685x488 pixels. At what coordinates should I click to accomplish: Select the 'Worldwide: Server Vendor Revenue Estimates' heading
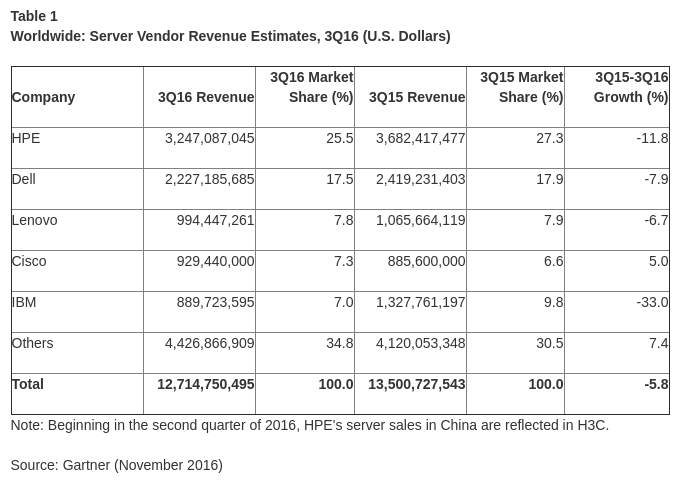point(231,36)
